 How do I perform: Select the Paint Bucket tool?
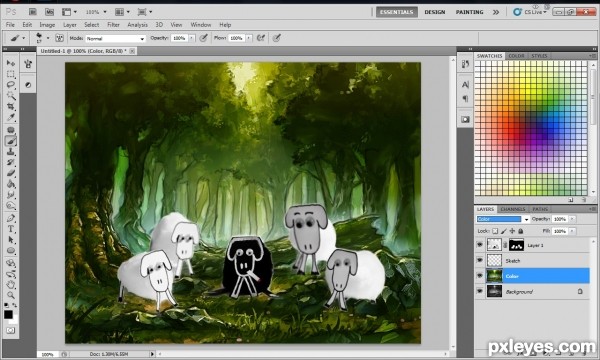pyautogui.click(x=11, y=184)
